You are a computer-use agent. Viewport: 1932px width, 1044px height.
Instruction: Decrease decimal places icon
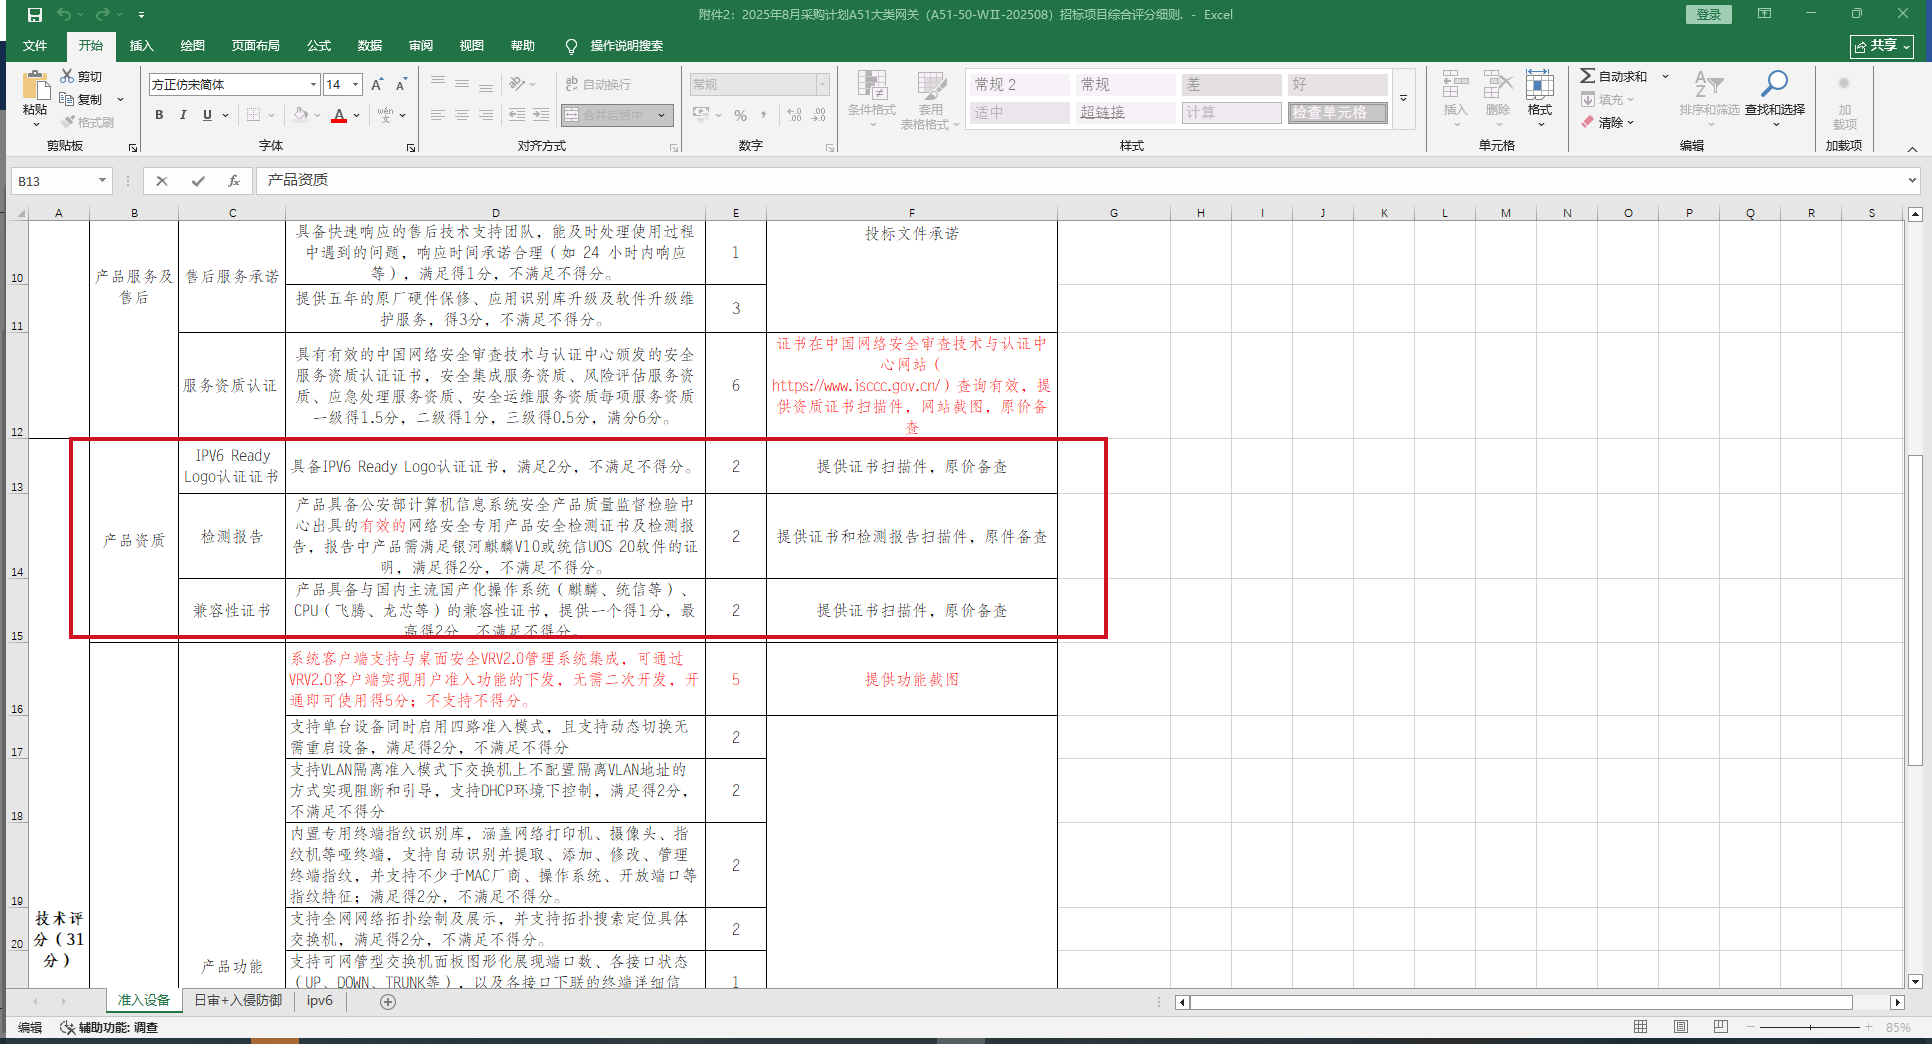pos(819,115)
